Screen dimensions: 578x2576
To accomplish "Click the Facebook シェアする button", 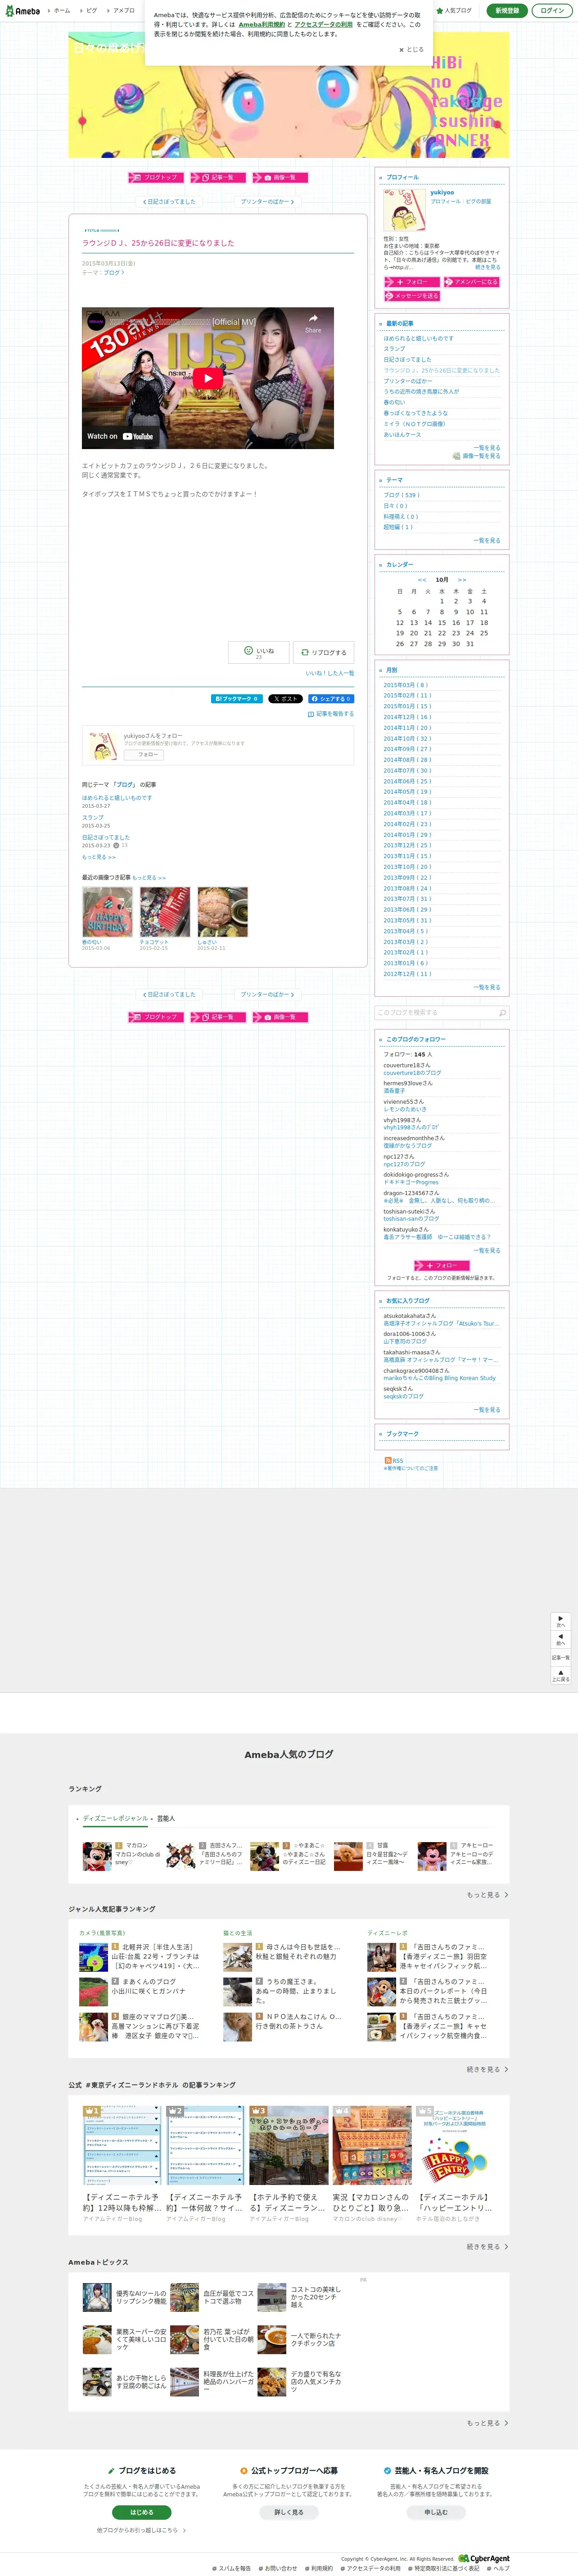I will click(330, 699).
